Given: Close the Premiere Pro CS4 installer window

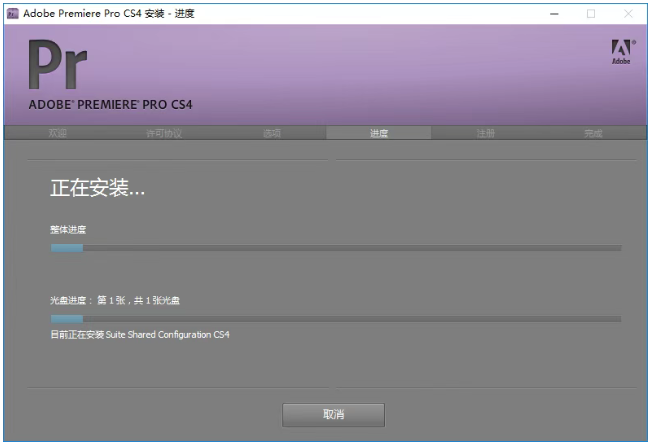Looking at the screenshot, I should [628, 13].
